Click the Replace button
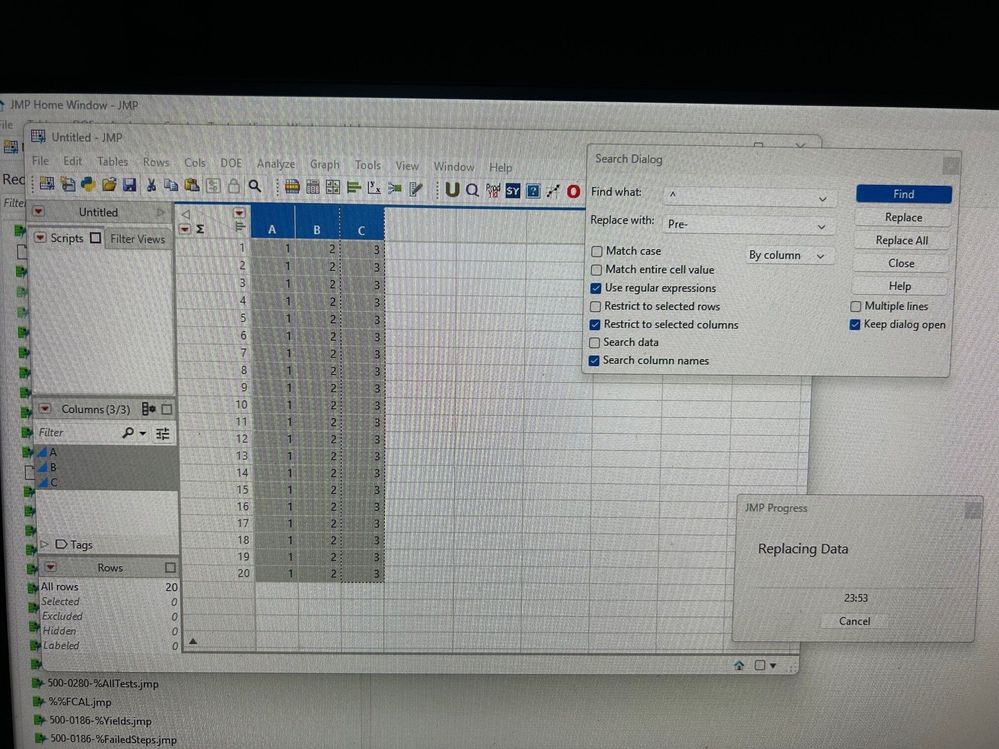 (903, 217)
